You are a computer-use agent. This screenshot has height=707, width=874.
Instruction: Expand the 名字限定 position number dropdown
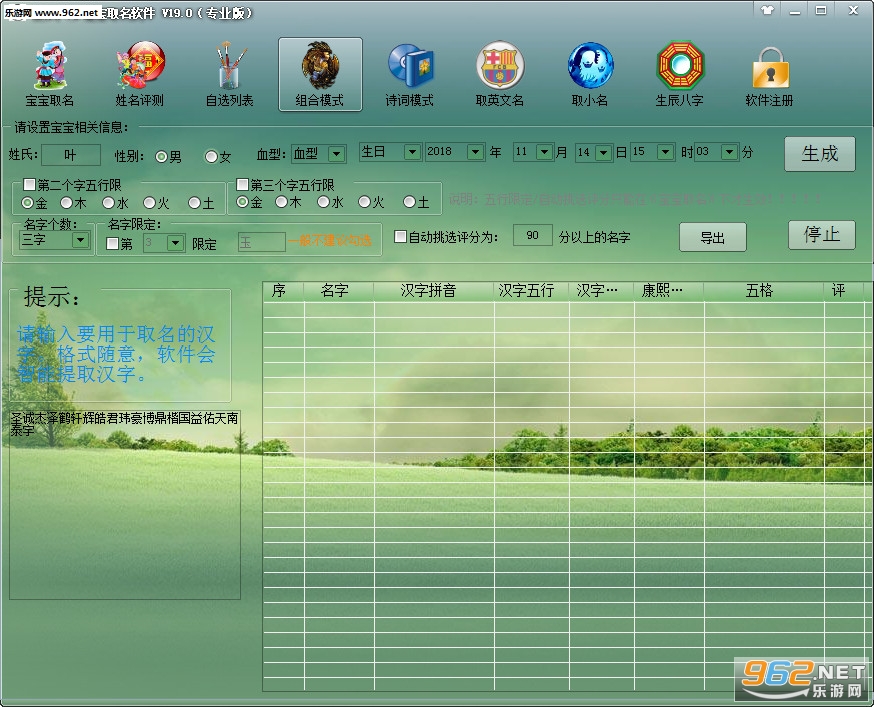(175, 243)
